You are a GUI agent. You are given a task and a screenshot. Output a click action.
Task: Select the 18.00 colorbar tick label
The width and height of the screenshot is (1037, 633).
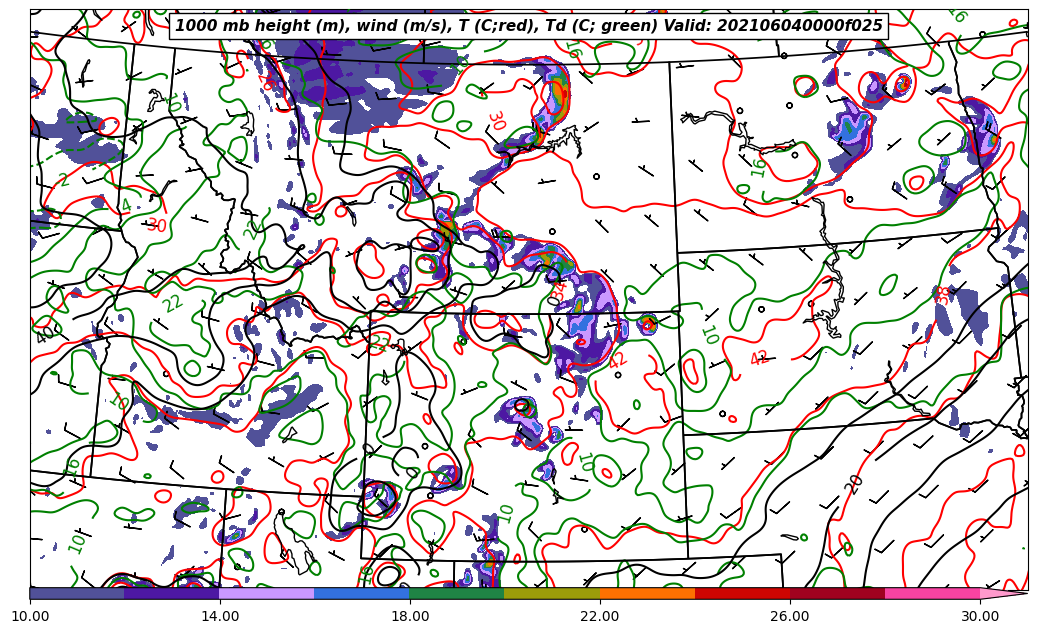[x=410, y=617]
